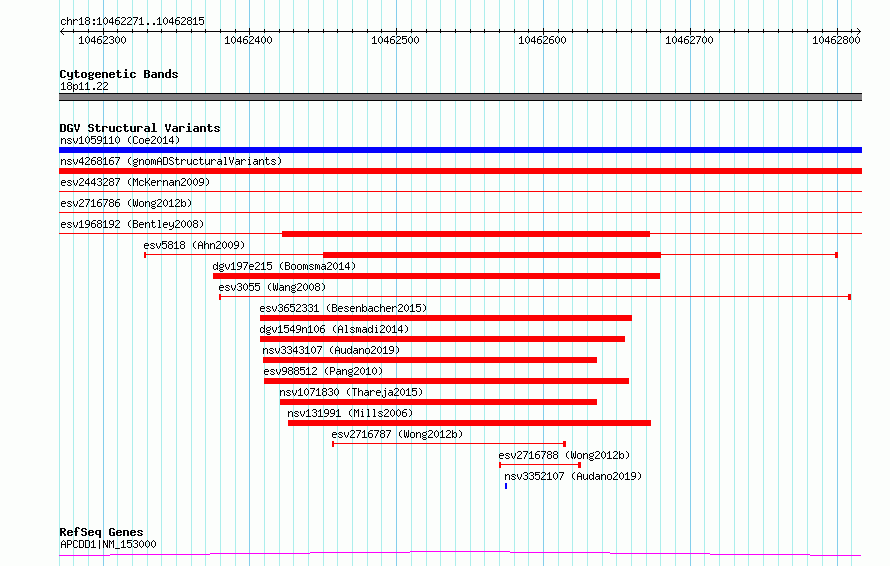Click the red dgv1549n106 variant bar
The height and width of the screenshot is (566, 890).
(x=442, y=339)
